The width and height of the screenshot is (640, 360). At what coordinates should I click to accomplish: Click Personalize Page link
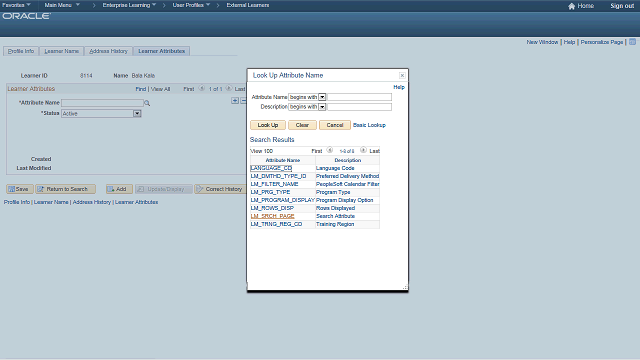click(602, 42)
